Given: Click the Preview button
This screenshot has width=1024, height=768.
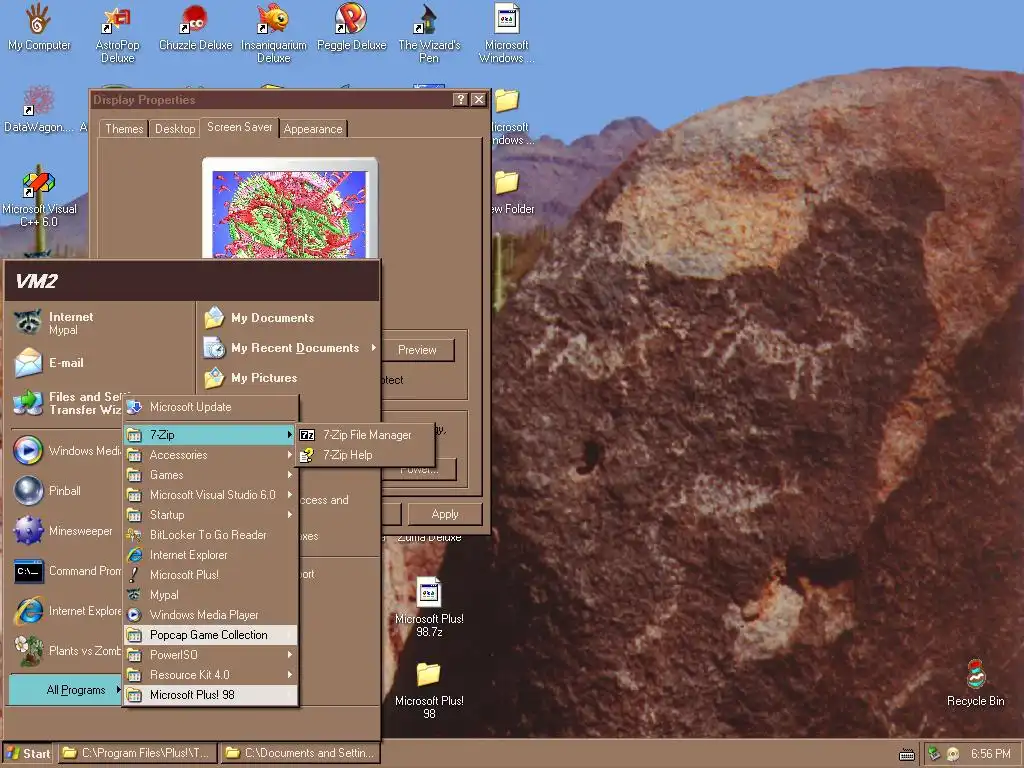Looking at the screenshot, I should 418,350.
